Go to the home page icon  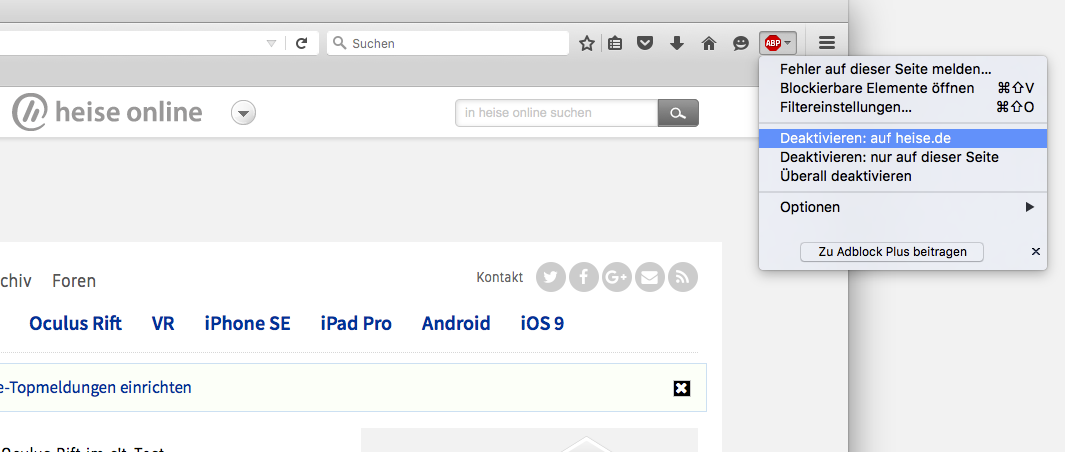708,44
